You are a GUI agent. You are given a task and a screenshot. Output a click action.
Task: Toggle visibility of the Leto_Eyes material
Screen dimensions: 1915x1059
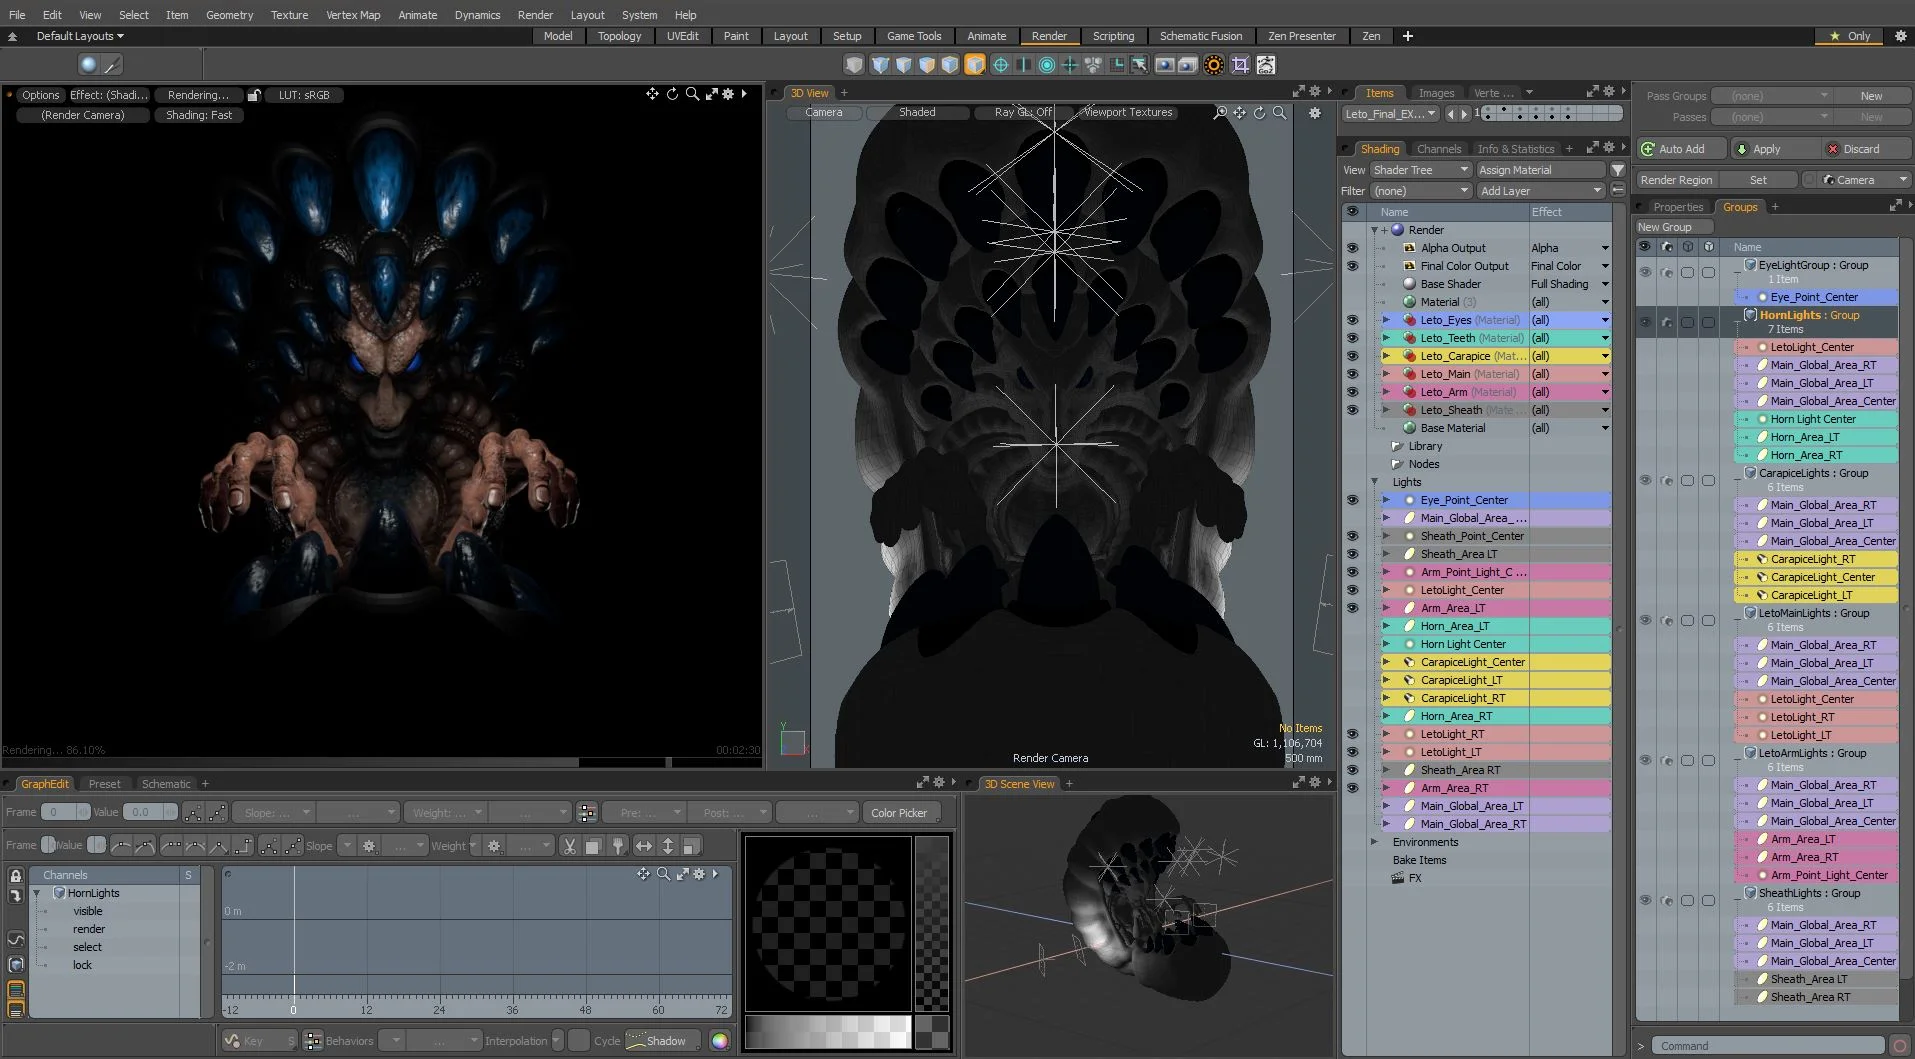click(x=1352, y=320)
